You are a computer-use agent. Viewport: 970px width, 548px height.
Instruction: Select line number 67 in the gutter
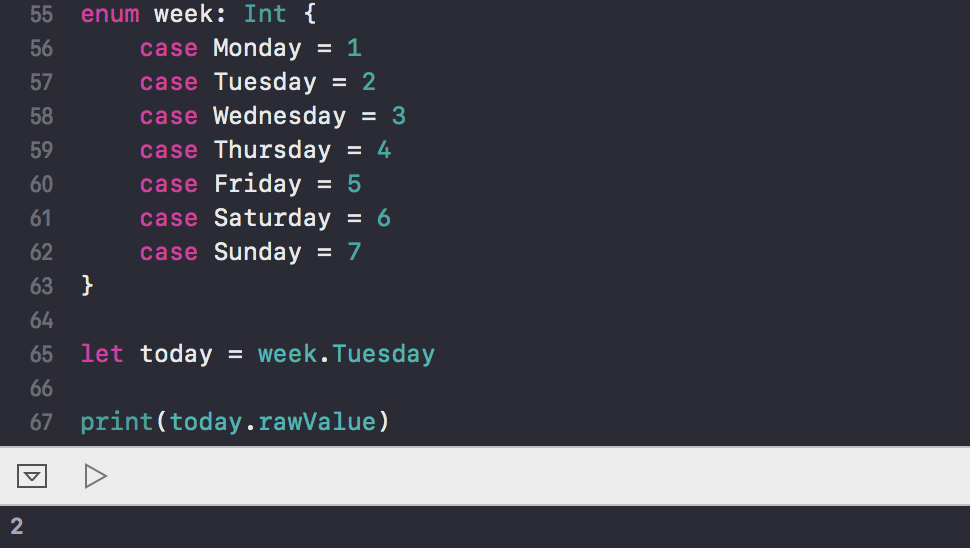coord(41,422)
